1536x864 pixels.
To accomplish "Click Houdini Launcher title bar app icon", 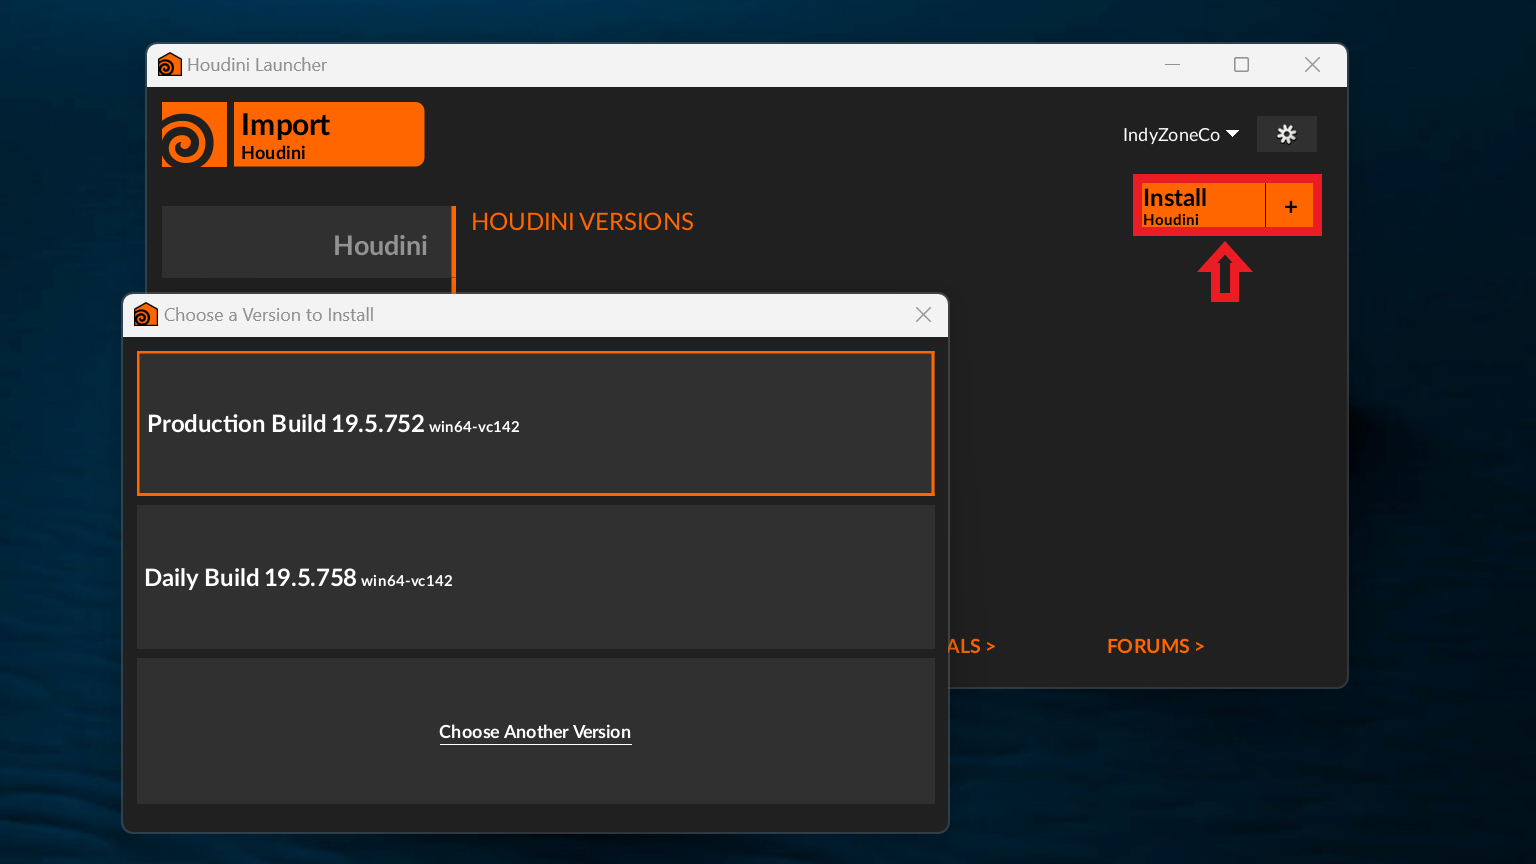I will click(170, 65).
